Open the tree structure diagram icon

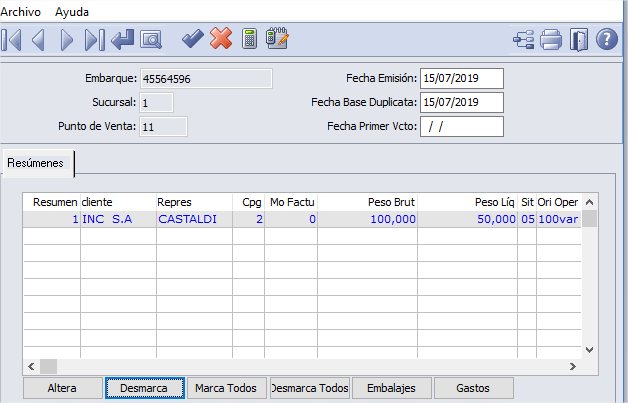pyautogui.click(x=523, y=40)
